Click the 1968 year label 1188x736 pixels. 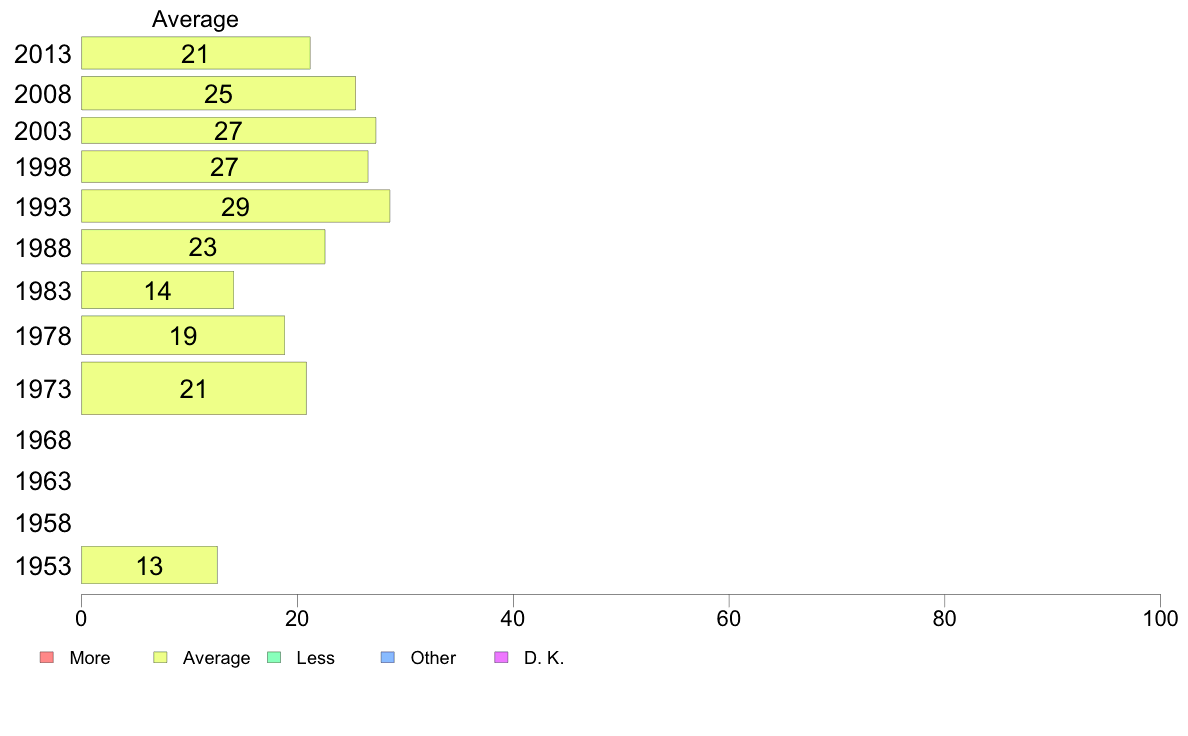tap(43, 440)
